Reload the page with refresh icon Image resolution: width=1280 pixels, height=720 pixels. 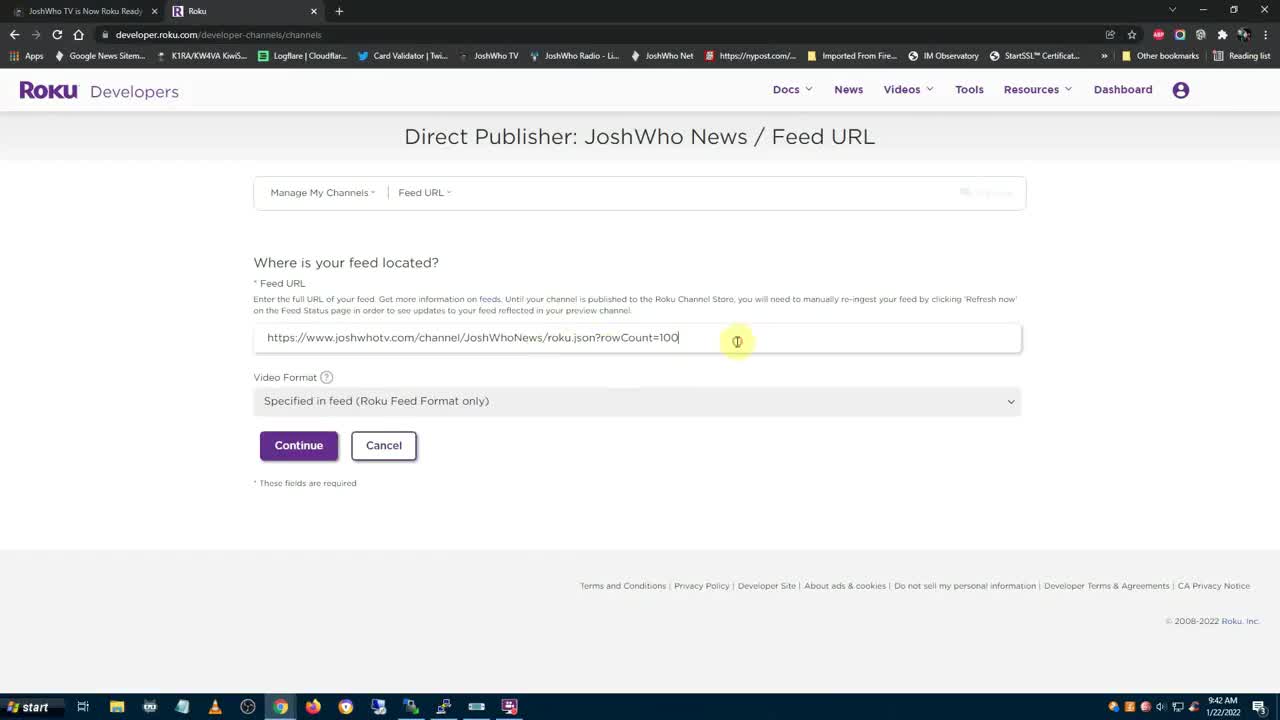(x=57, y=34)
